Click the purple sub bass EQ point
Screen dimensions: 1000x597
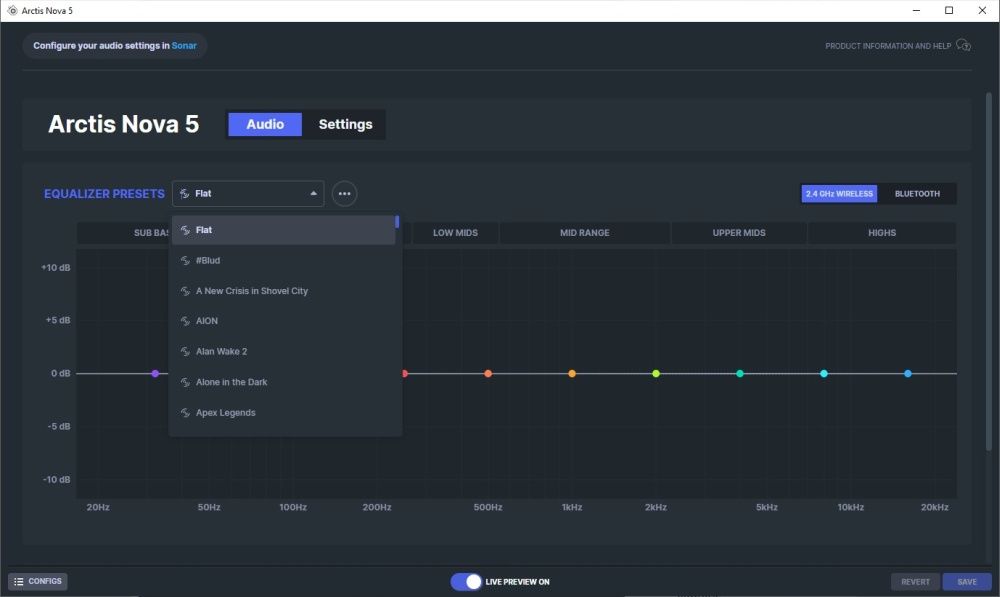[x=155, y=373]
